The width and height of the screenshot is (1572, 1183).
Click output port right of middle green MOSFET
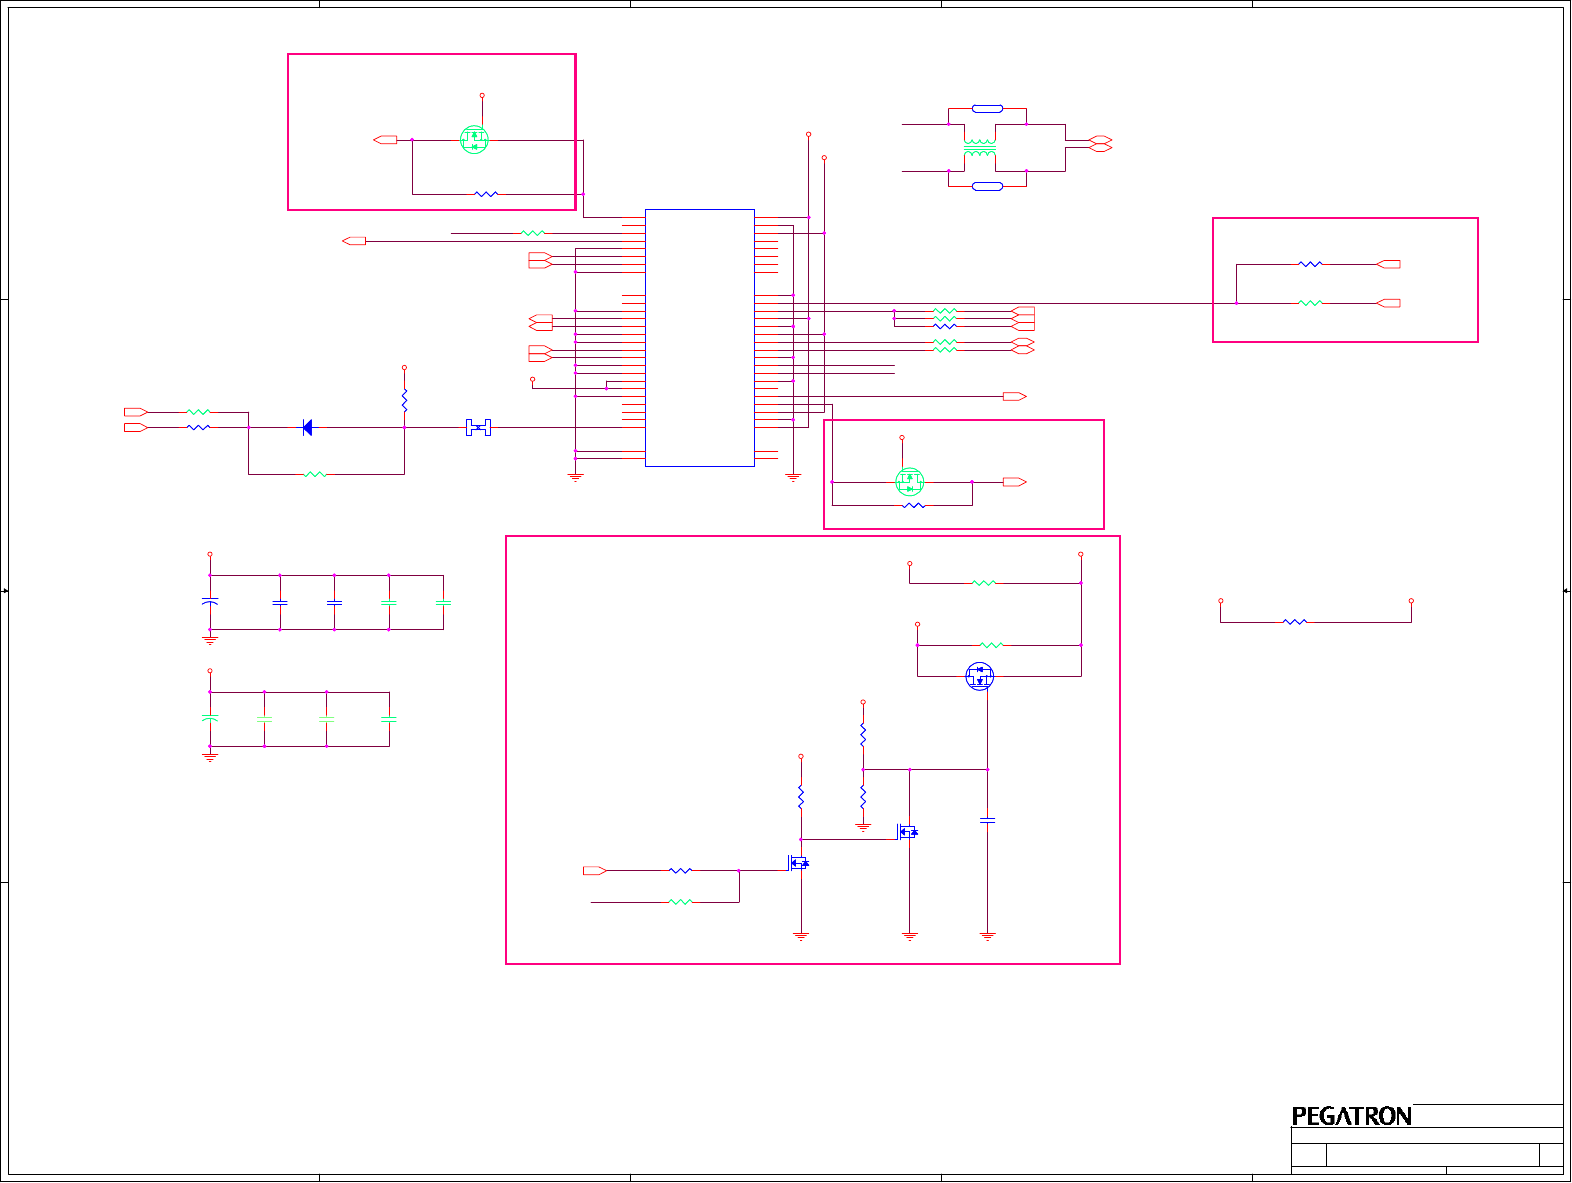pyautogui.click(x=1014, y=482)
